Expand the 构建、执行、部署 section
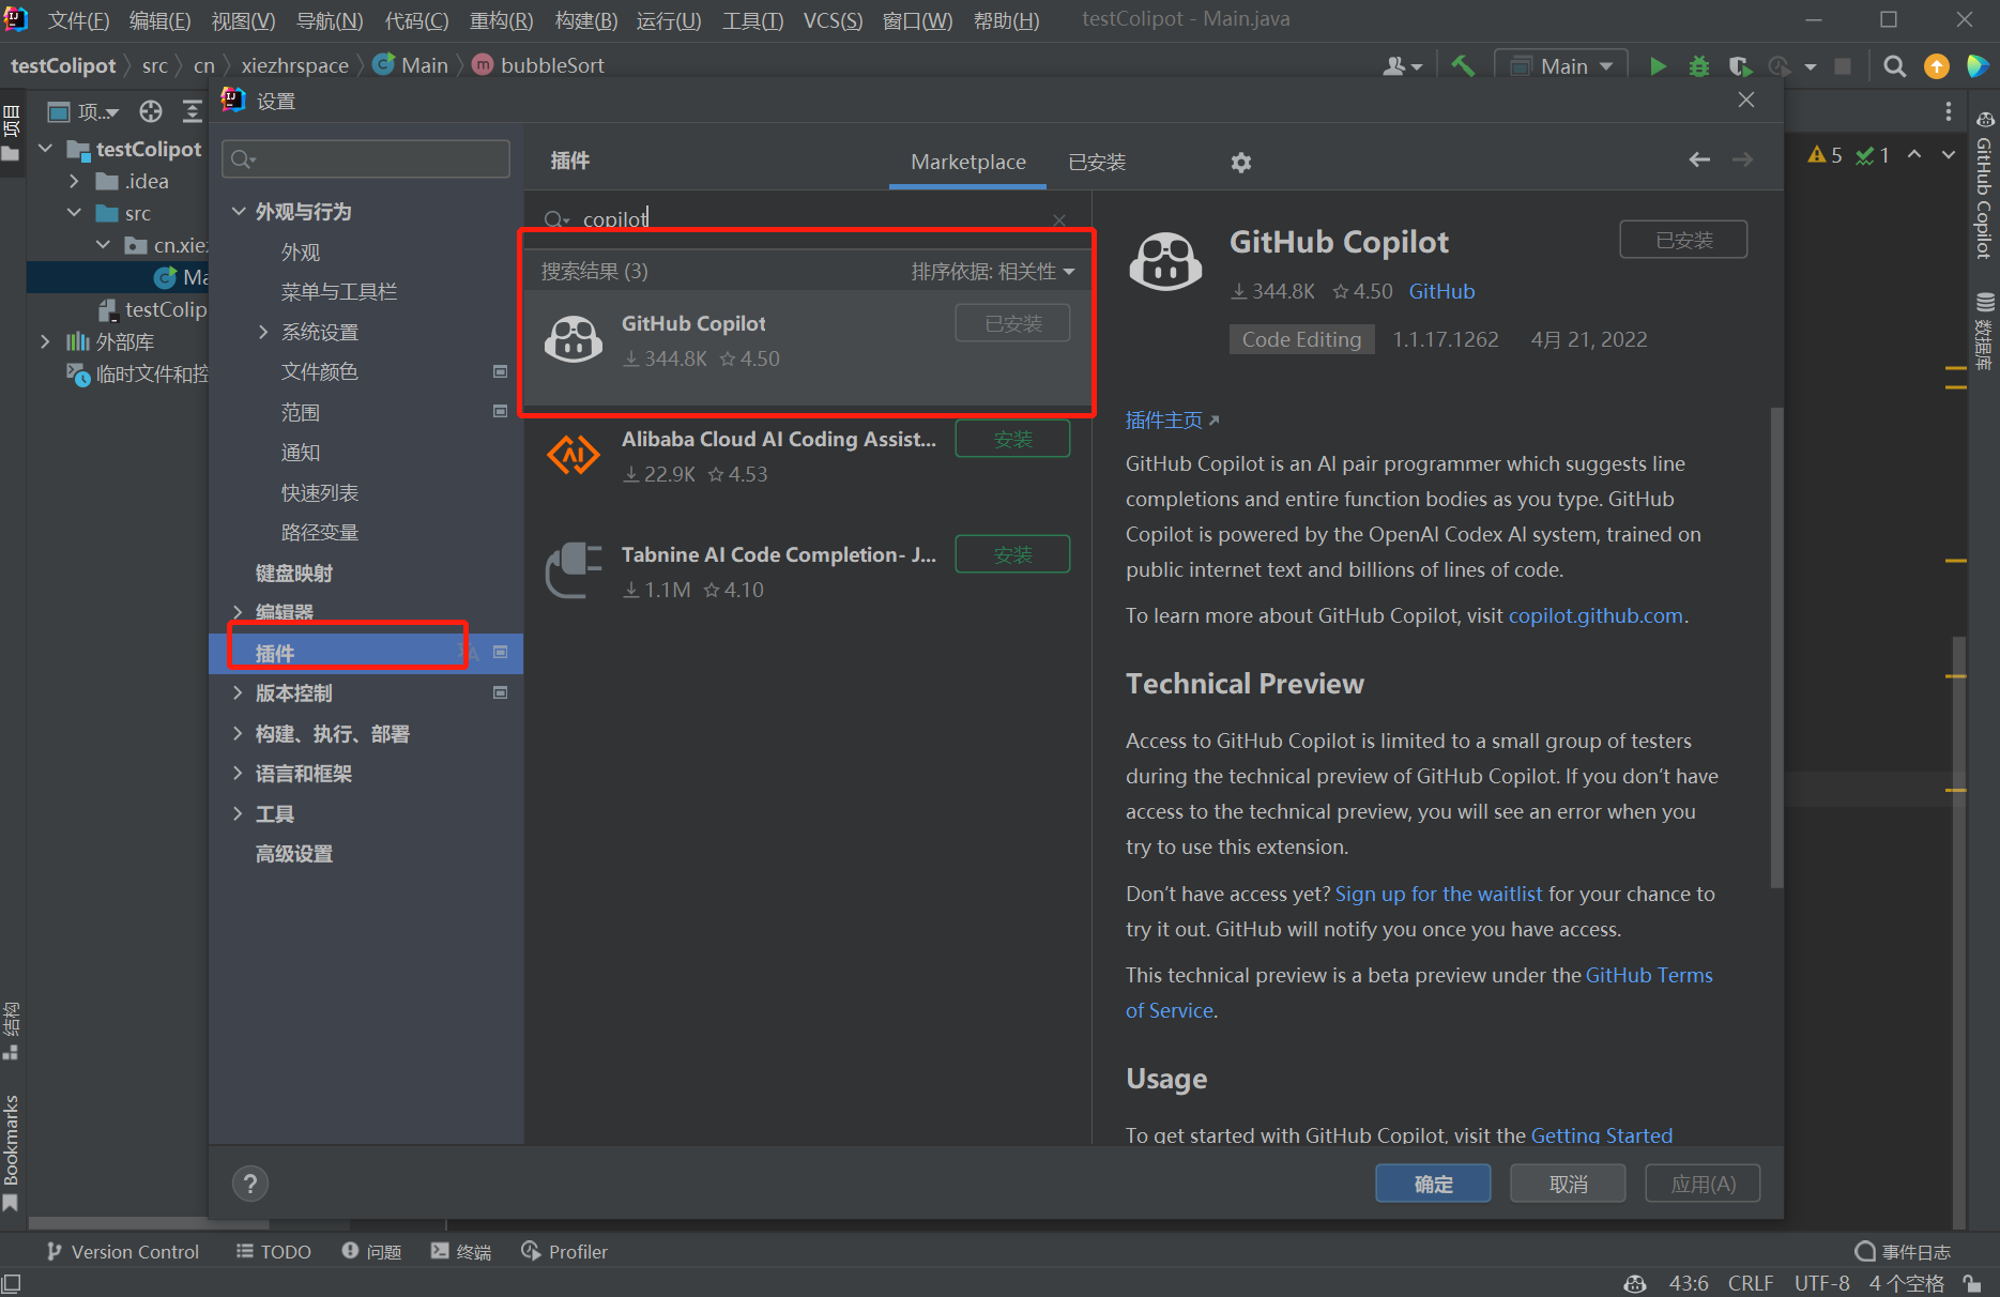The image size is (2000, 1297). (238, 733)
